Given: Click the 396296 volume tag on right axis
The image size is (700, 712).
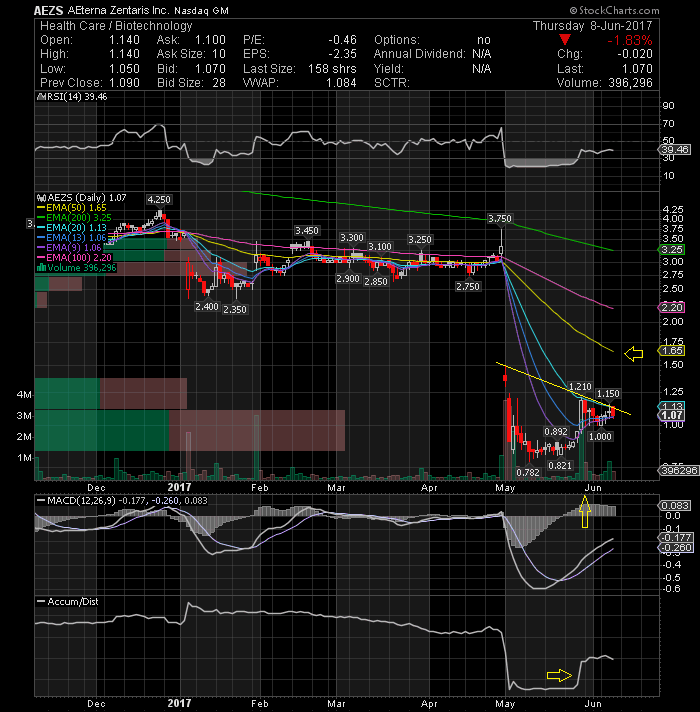Looking at the screenshot, I should point(678,470).
